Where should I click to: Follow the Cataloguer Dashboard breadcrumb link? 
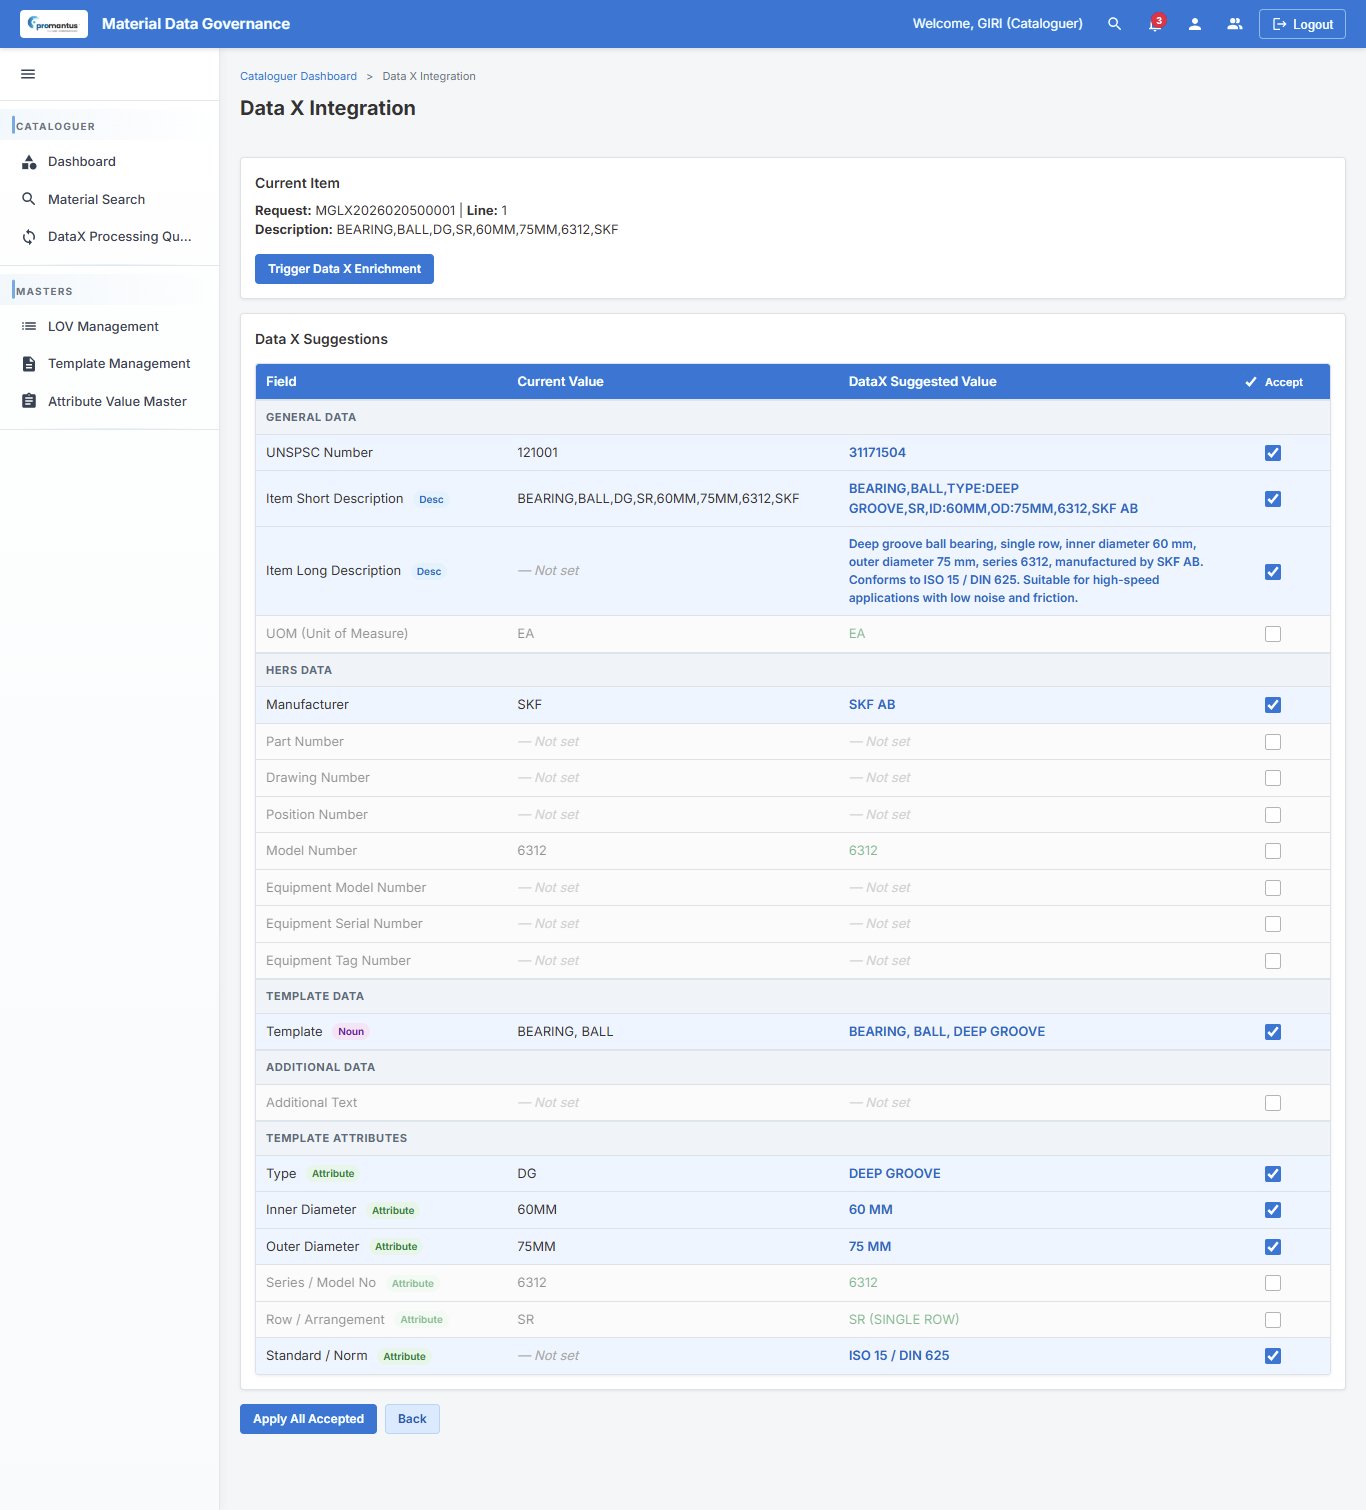298,76
